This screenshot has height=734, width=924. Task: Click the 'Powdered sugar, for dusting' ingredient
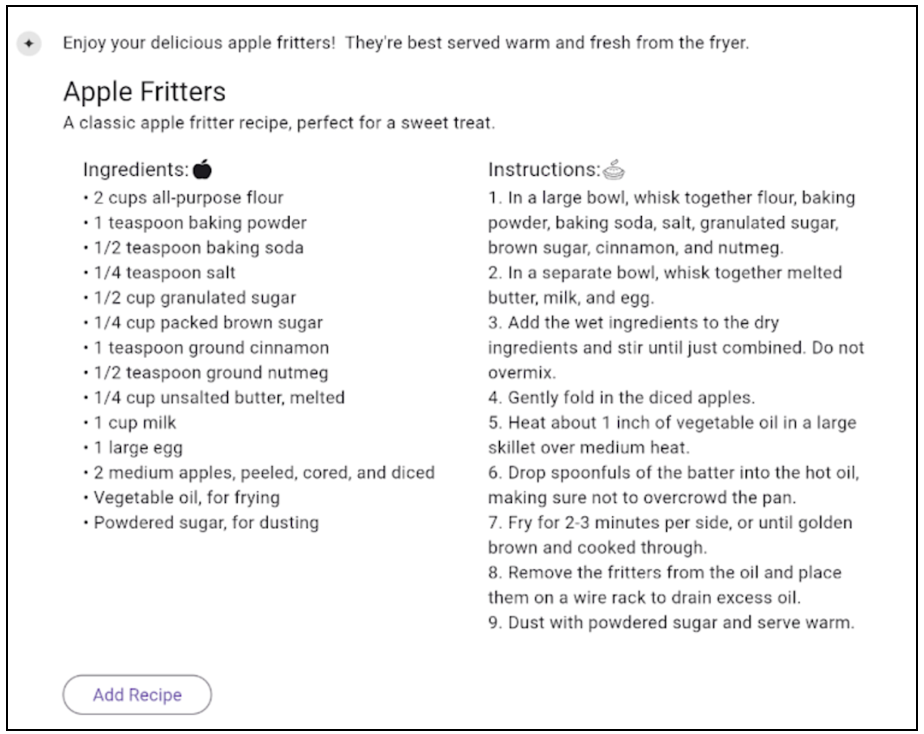click(206, 523)
